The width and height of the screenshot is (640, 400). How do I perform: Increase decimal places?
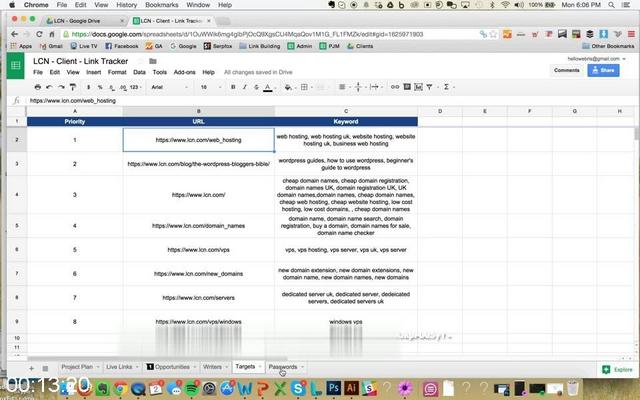point(123,87)
